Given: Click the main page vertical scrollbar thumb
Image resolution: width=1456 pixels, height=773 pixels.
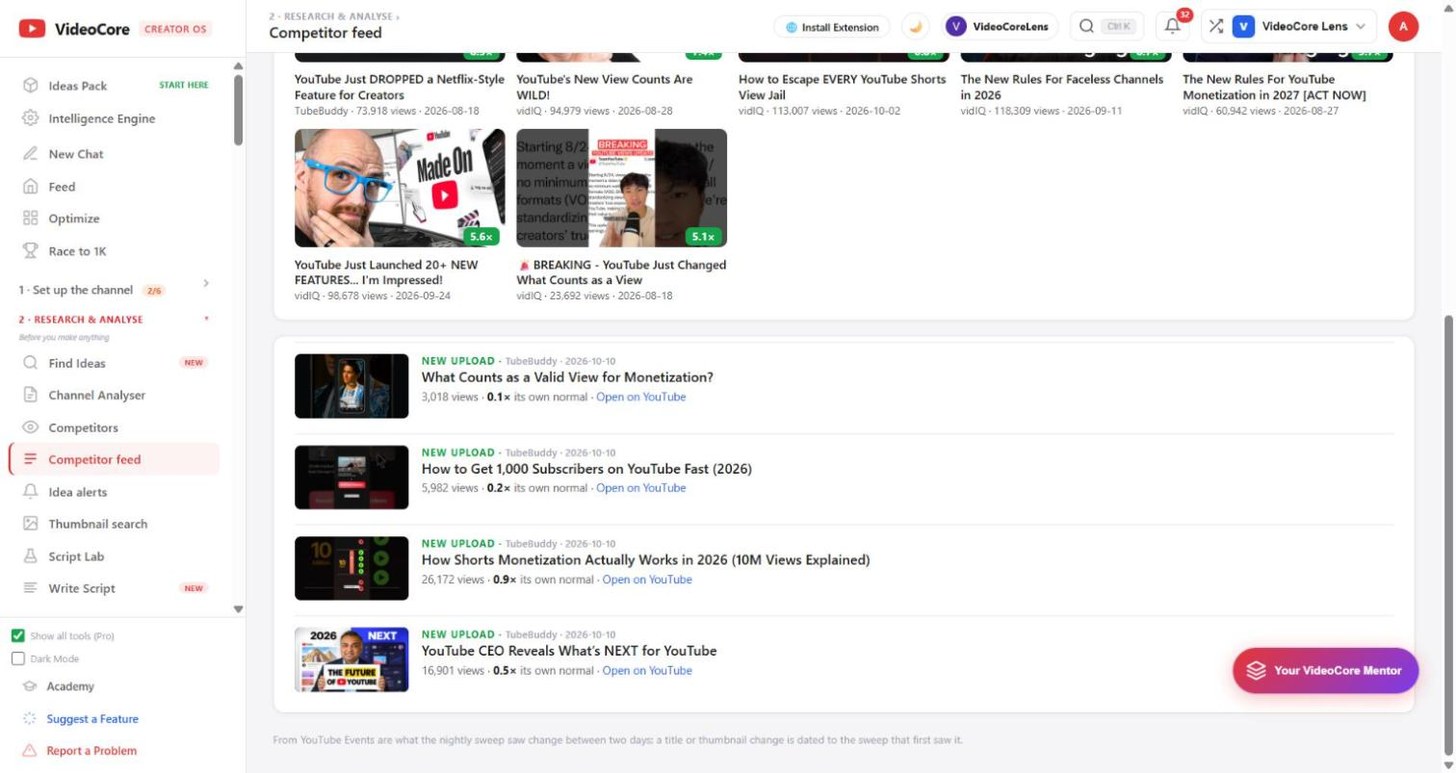Looking at the screenshot, I should [x=1449, y=535].
